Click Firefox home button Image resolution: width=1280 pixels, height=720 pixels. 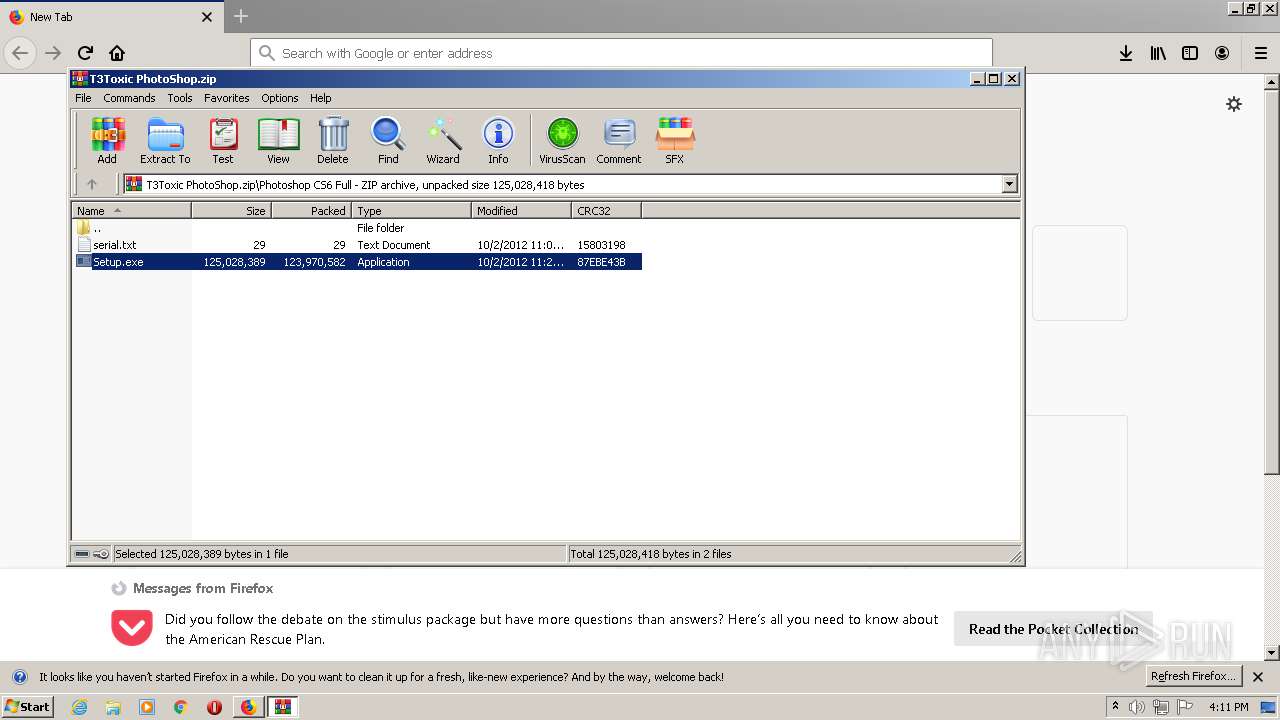click(117, 53)
